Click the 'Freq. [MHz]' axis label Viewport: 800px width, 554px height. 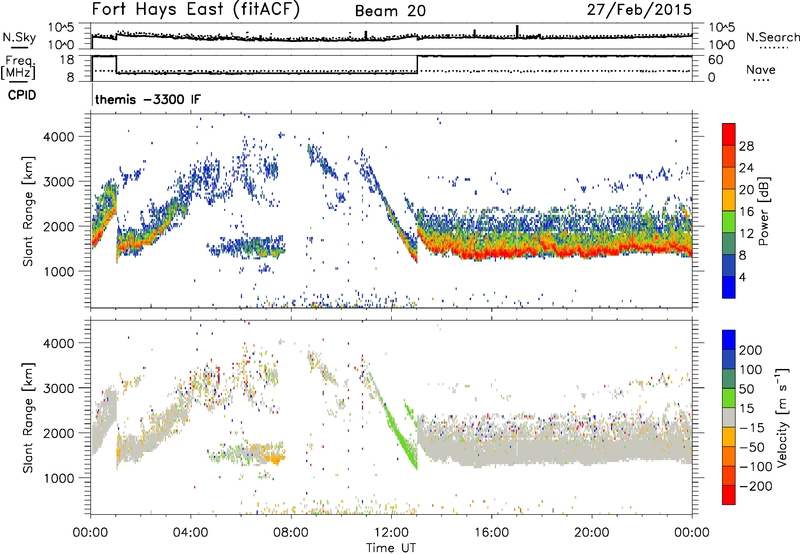pyautogui.click(x=19, y=67)
